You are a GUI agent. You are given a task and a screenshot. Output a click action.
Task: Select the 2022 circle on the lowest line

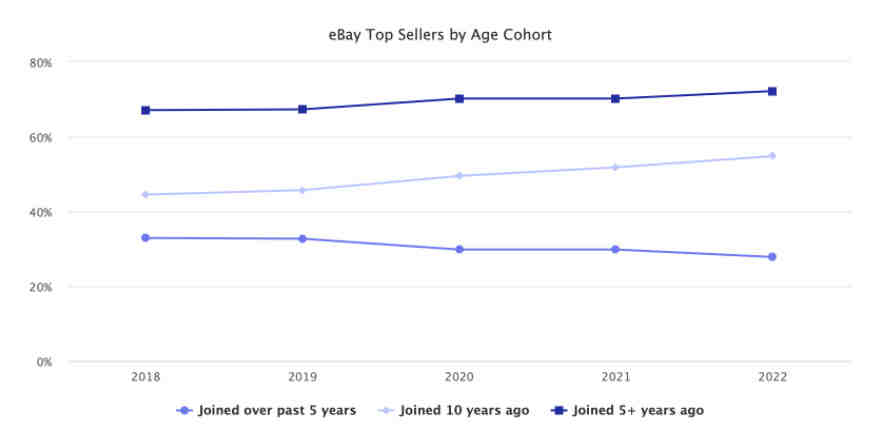772,257
